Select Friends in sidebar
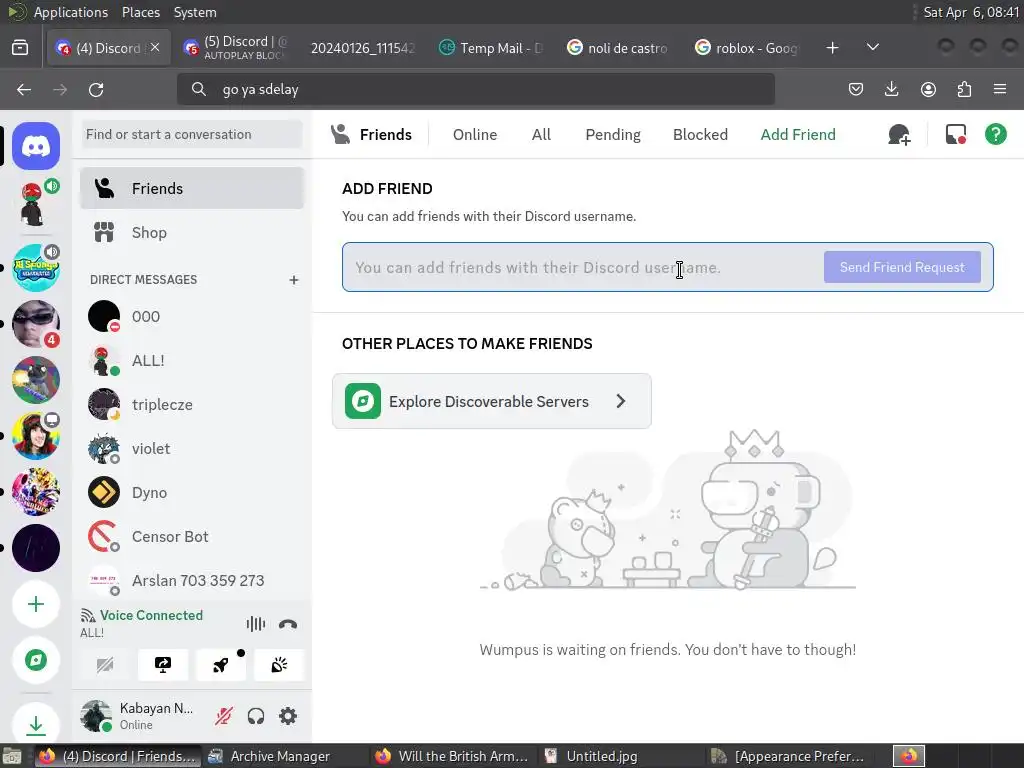This screenshot has width=1024, height=768. (192, 188)
